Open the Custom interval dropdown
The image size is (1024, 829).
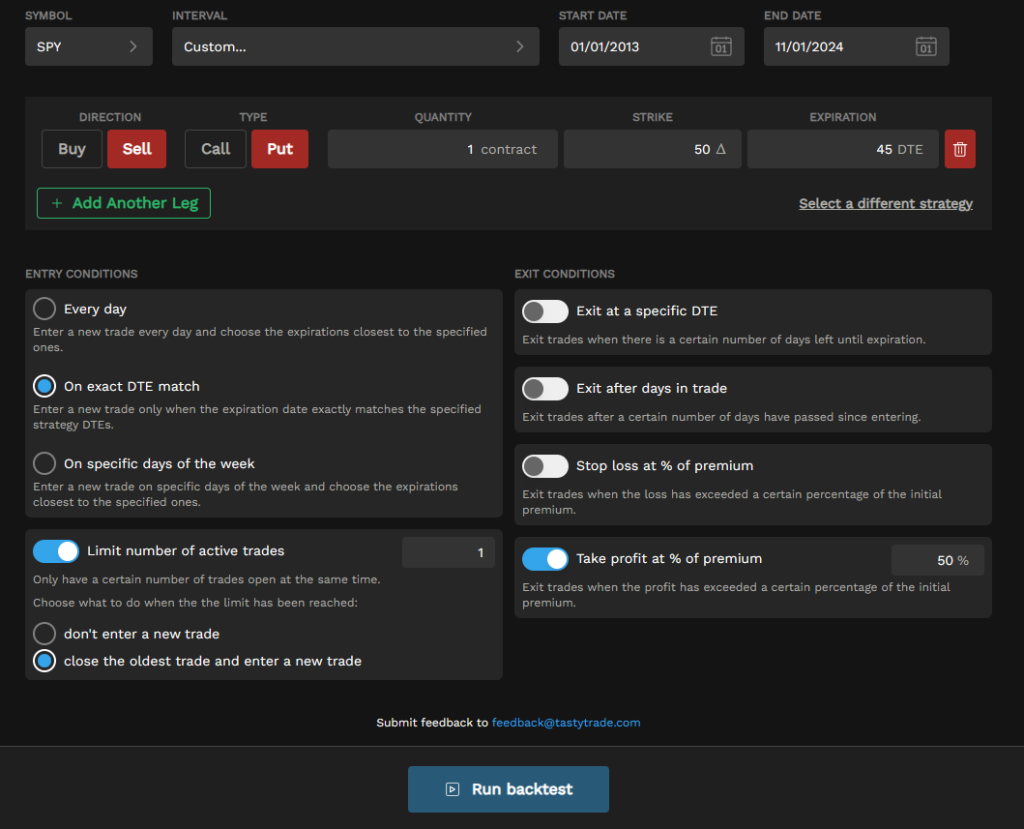(355, 46)
